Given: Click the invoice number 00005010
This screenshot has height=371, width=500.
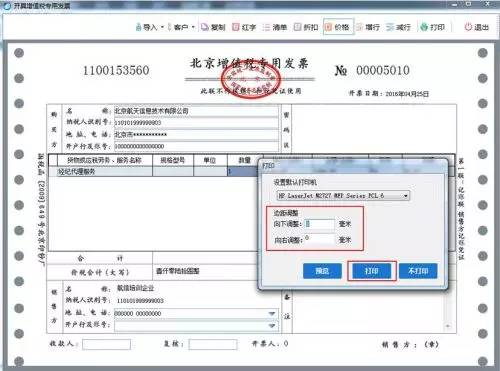Looking at the screenshot, I should [x=383, y=70].
